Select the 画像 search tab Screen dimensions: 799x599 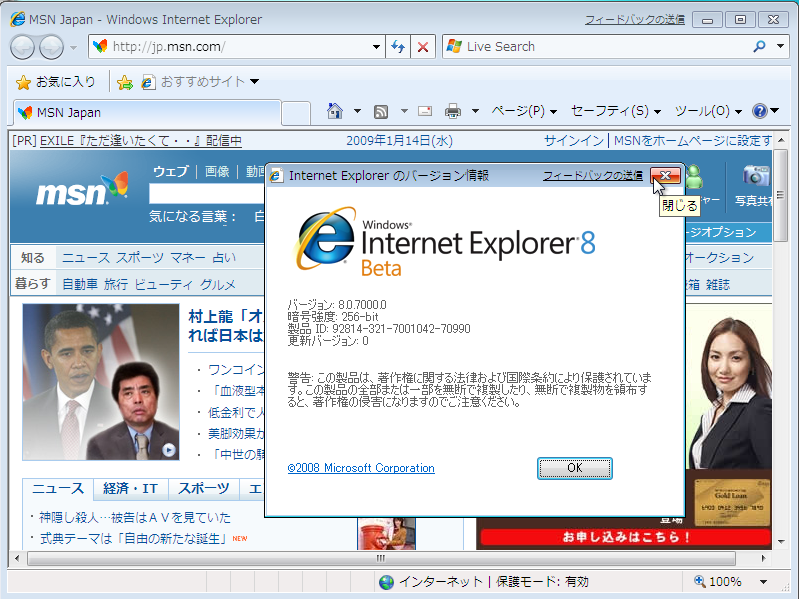tap(217, 172)
